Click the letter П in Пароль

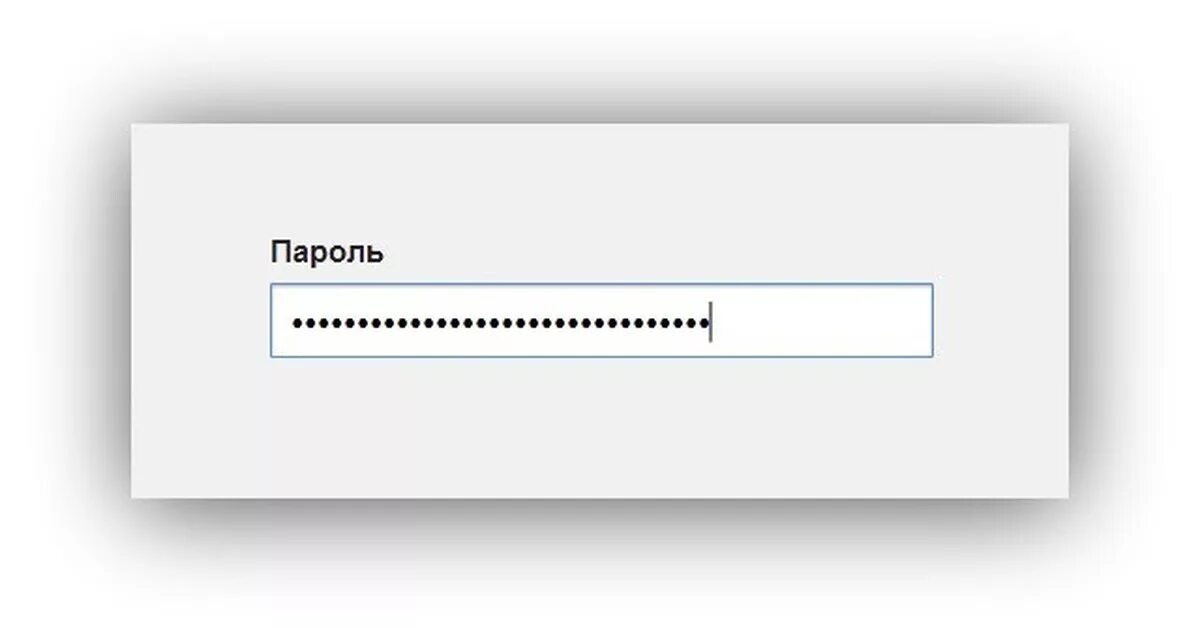click(281, 253)
